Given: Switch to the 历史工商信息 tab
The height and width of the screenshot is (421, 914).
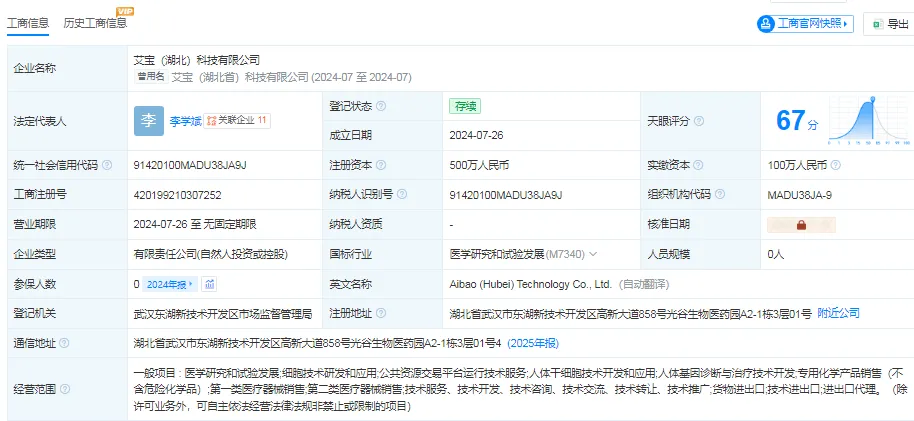Looking at the screenshot, I should [95, 23].
